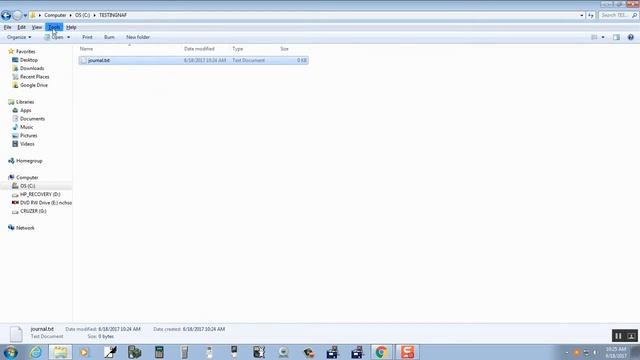Select HP_RECOVERY (D:) drive

point(36,194)
